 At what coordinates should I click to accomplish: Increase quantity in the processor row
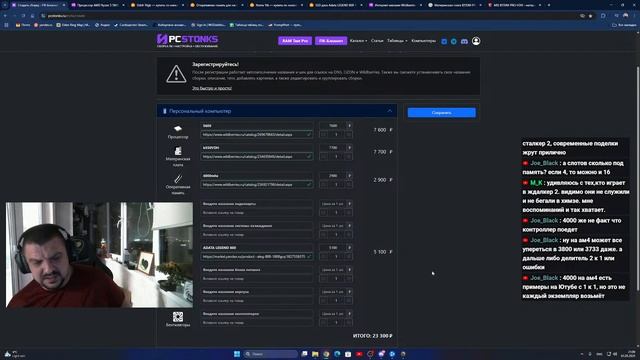pyautogui.click(x=348, y=134)
